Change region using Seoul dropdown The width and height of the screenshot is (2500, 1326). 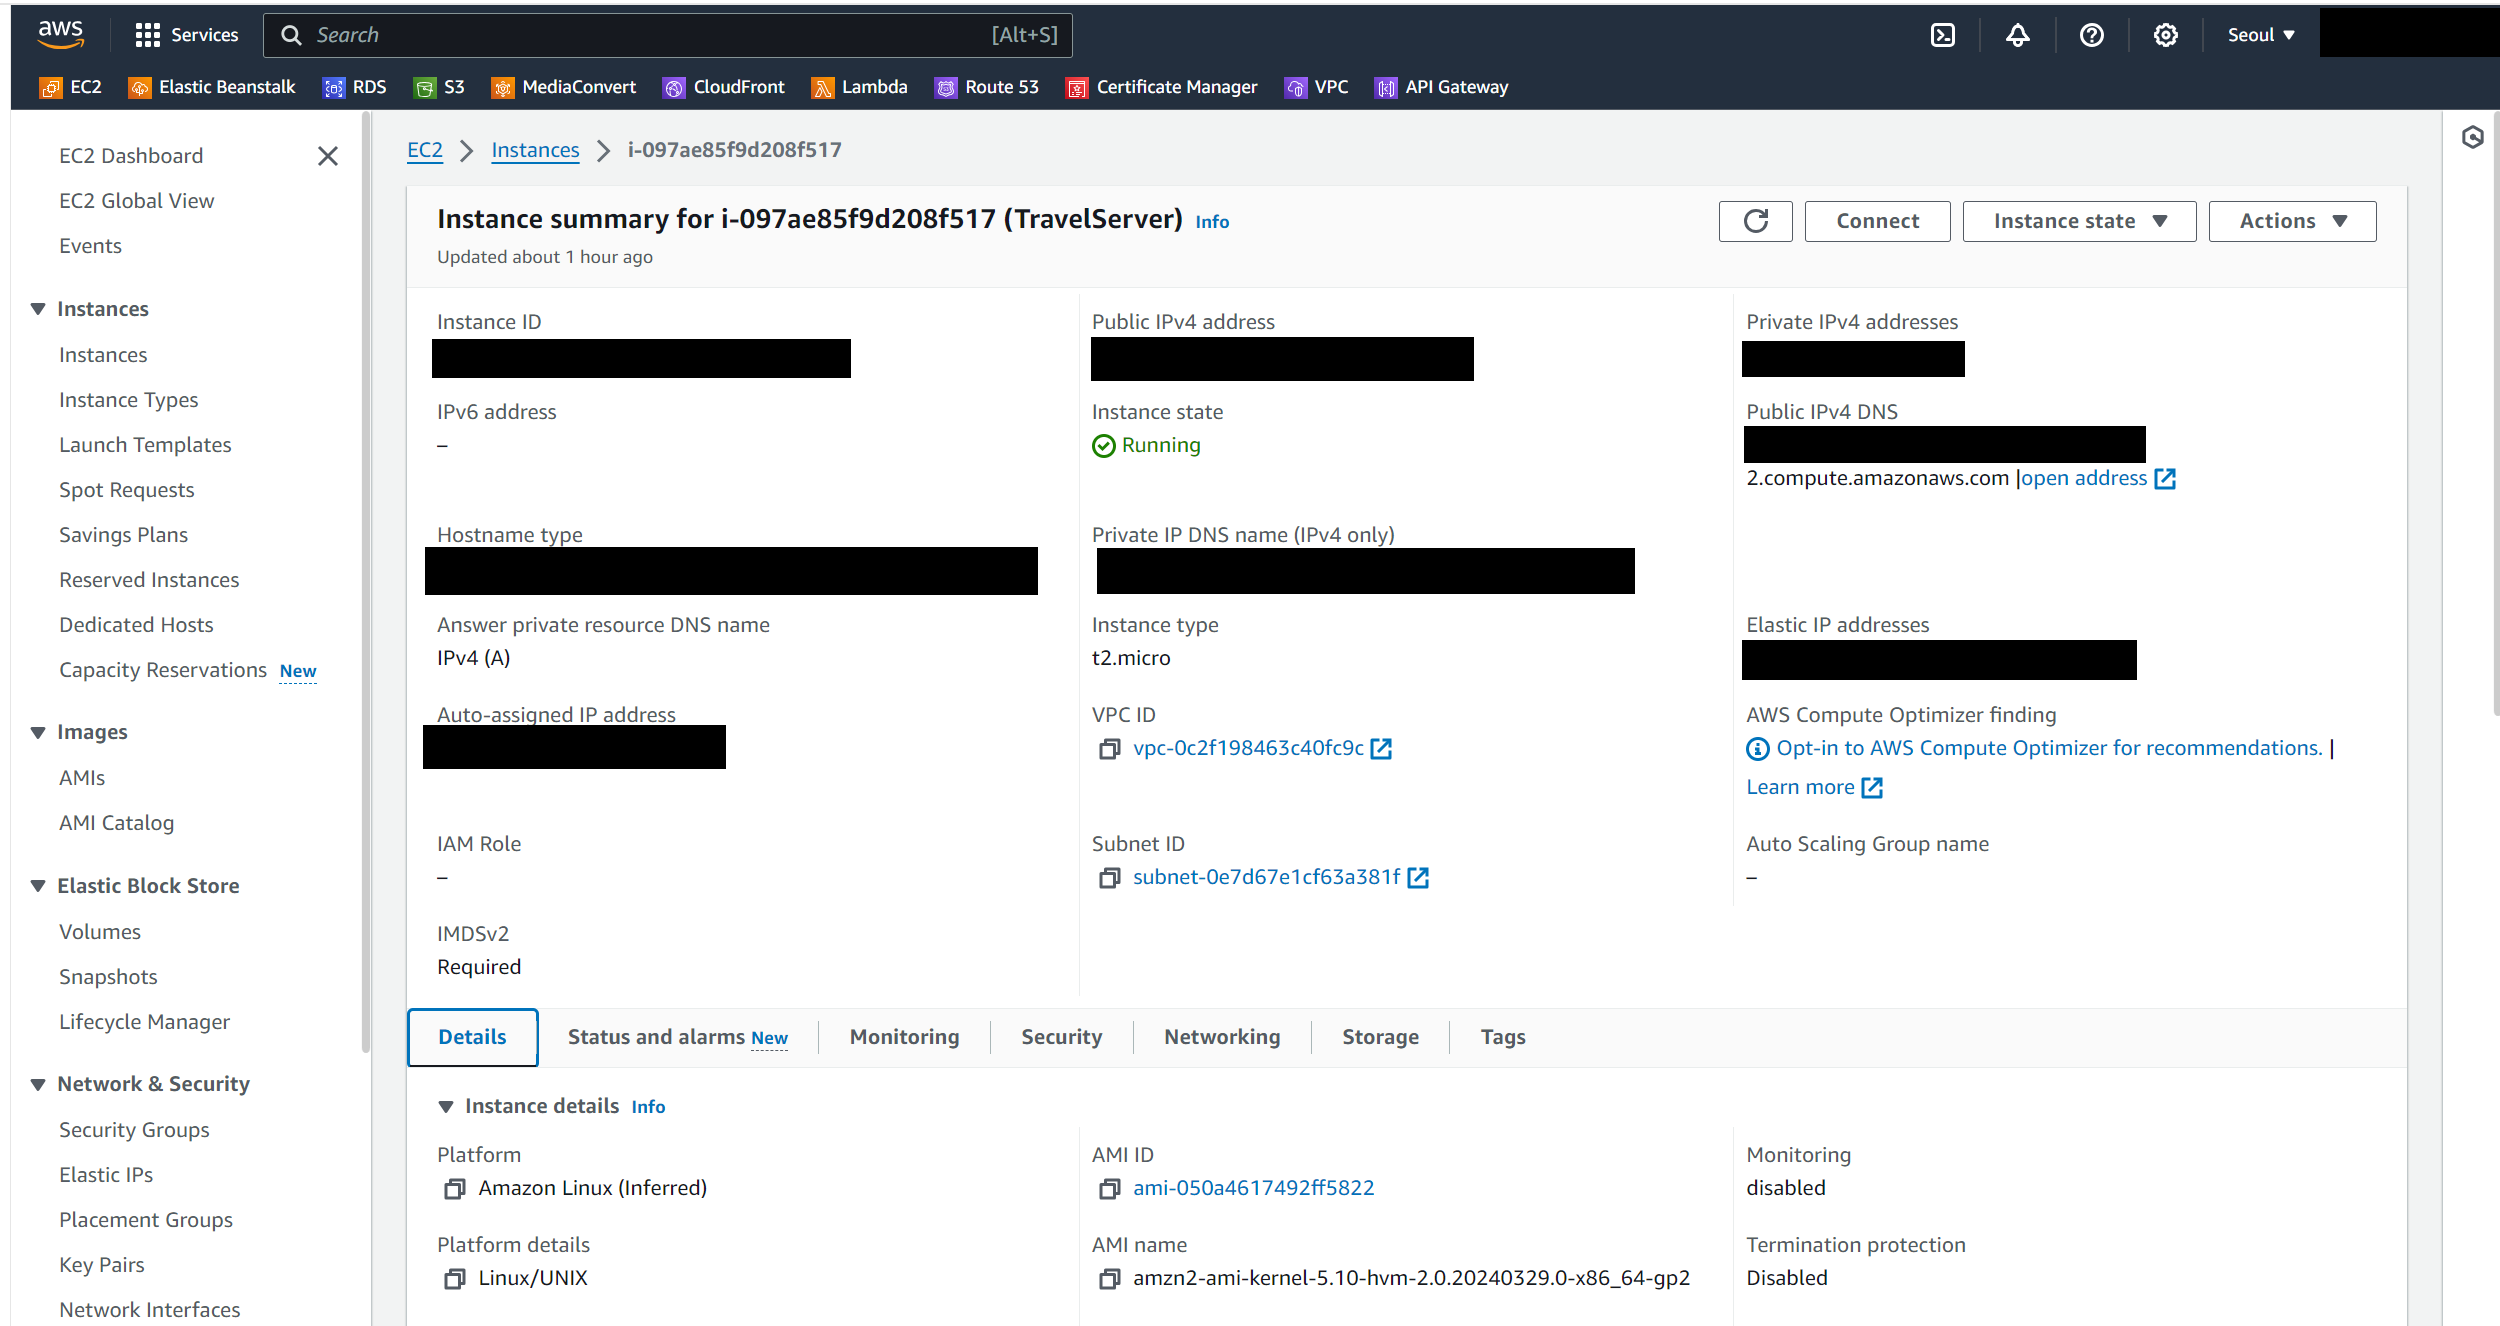[x=2261, y=35]
